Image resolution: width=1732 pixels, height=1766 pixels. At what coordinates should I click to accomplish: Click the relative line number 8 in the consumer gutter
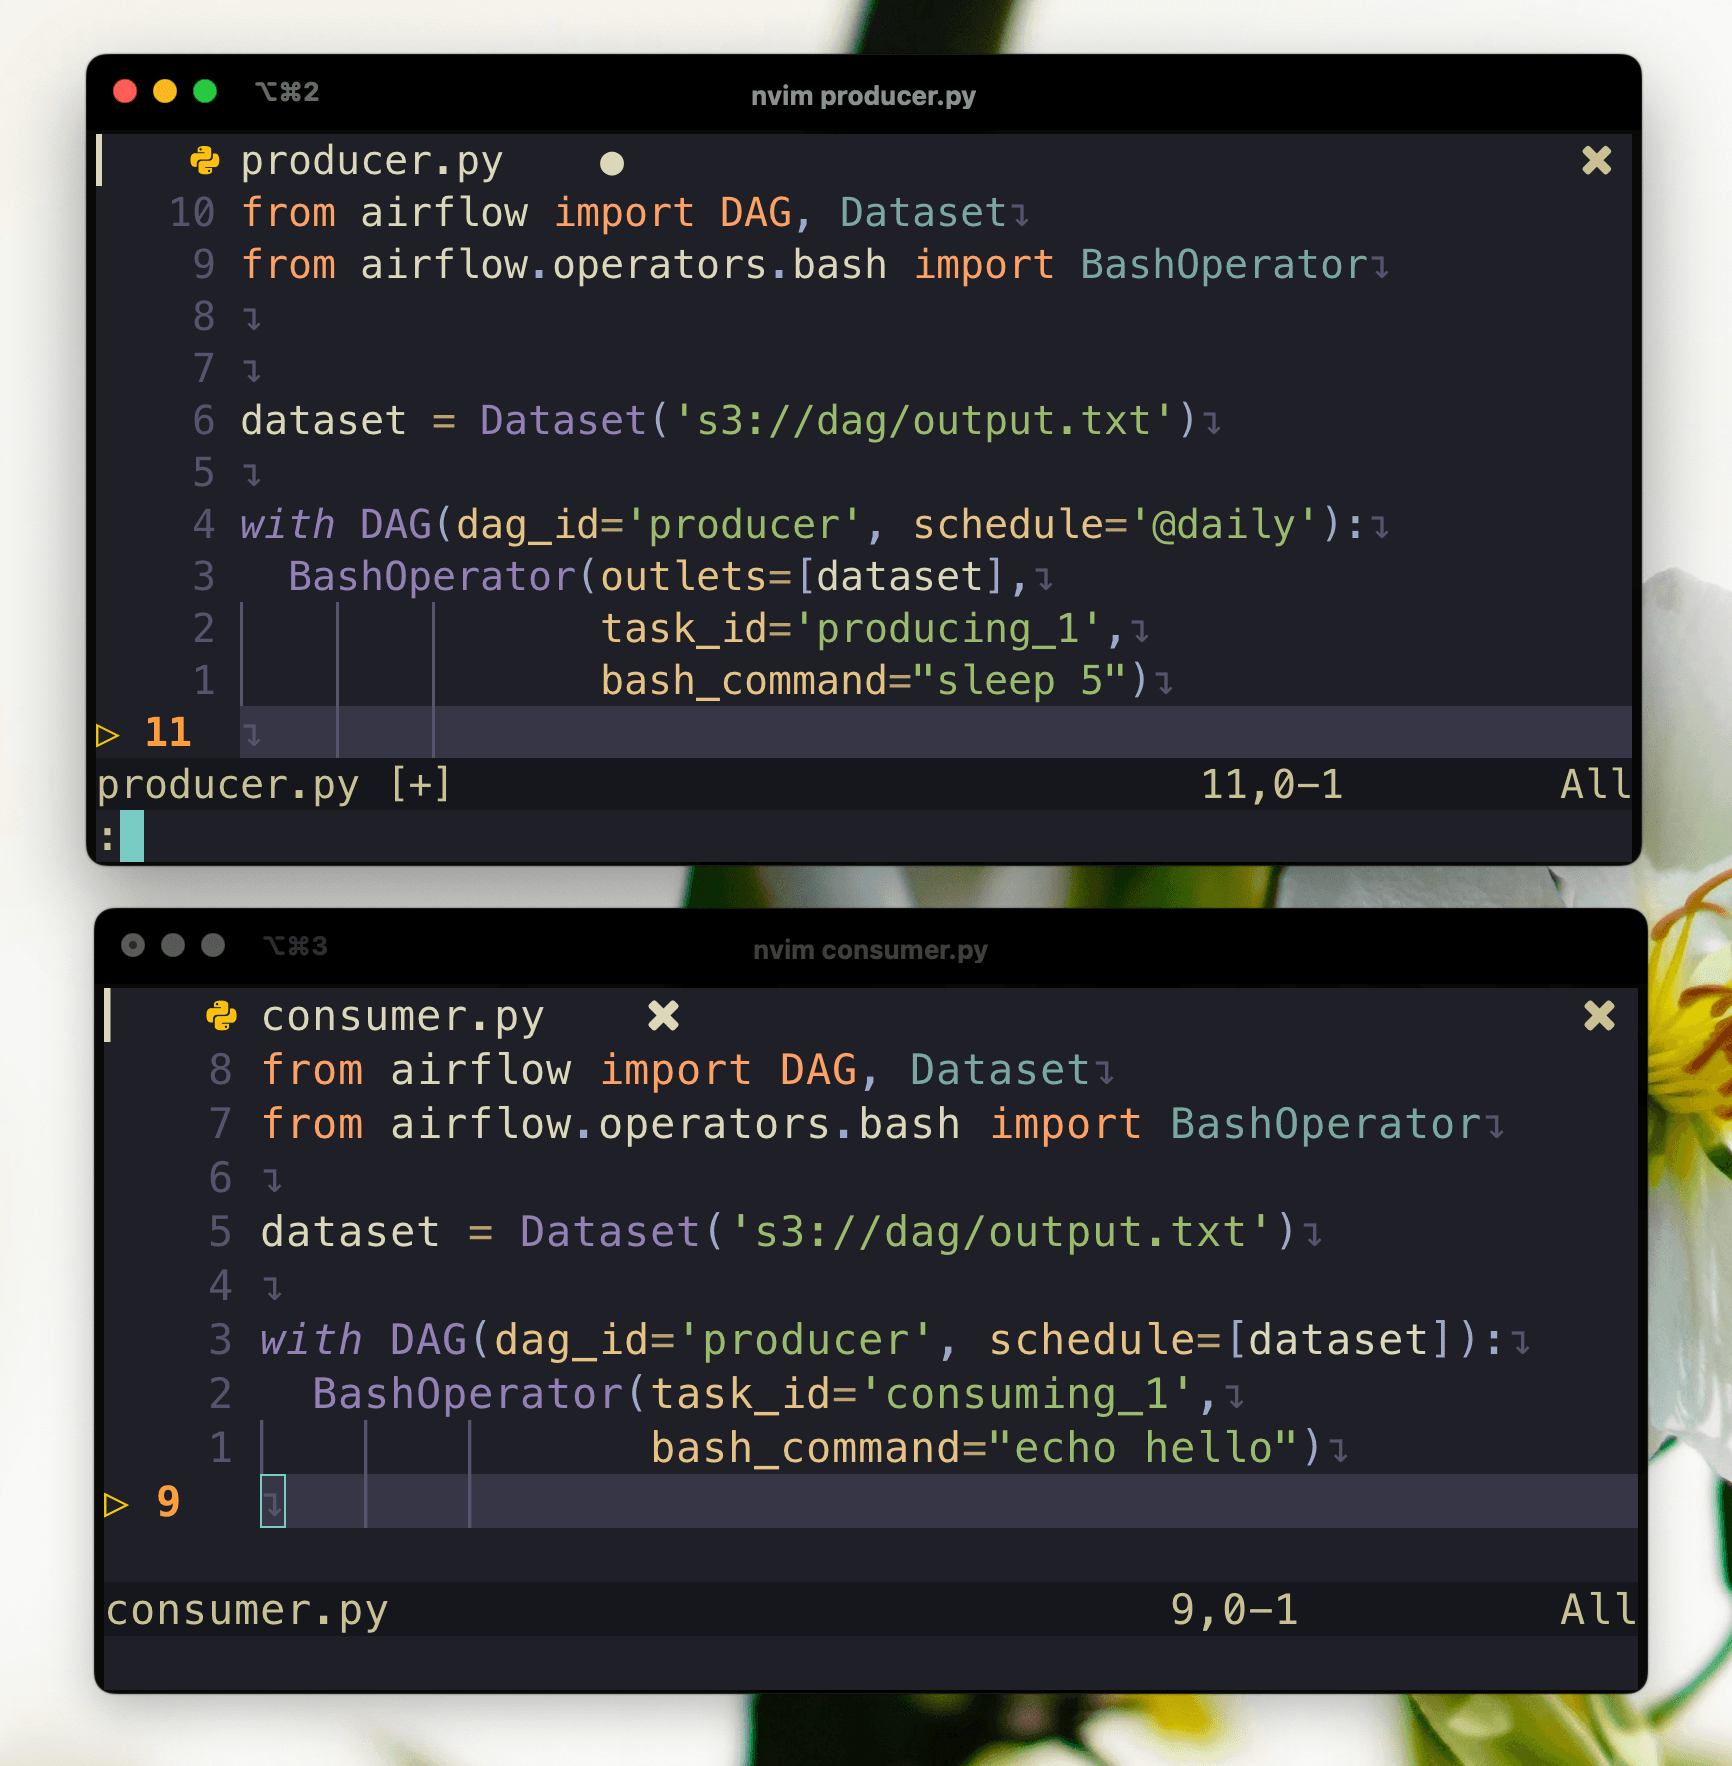220,1071
